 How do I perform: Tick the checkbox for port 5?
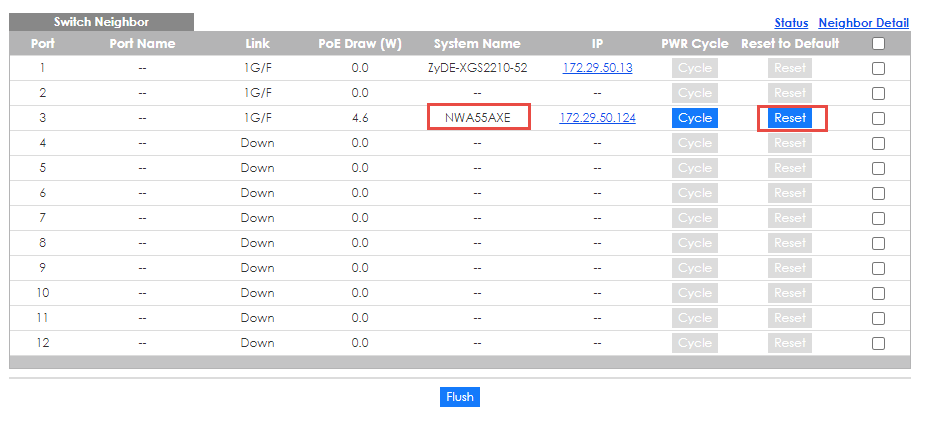[878, 169]
